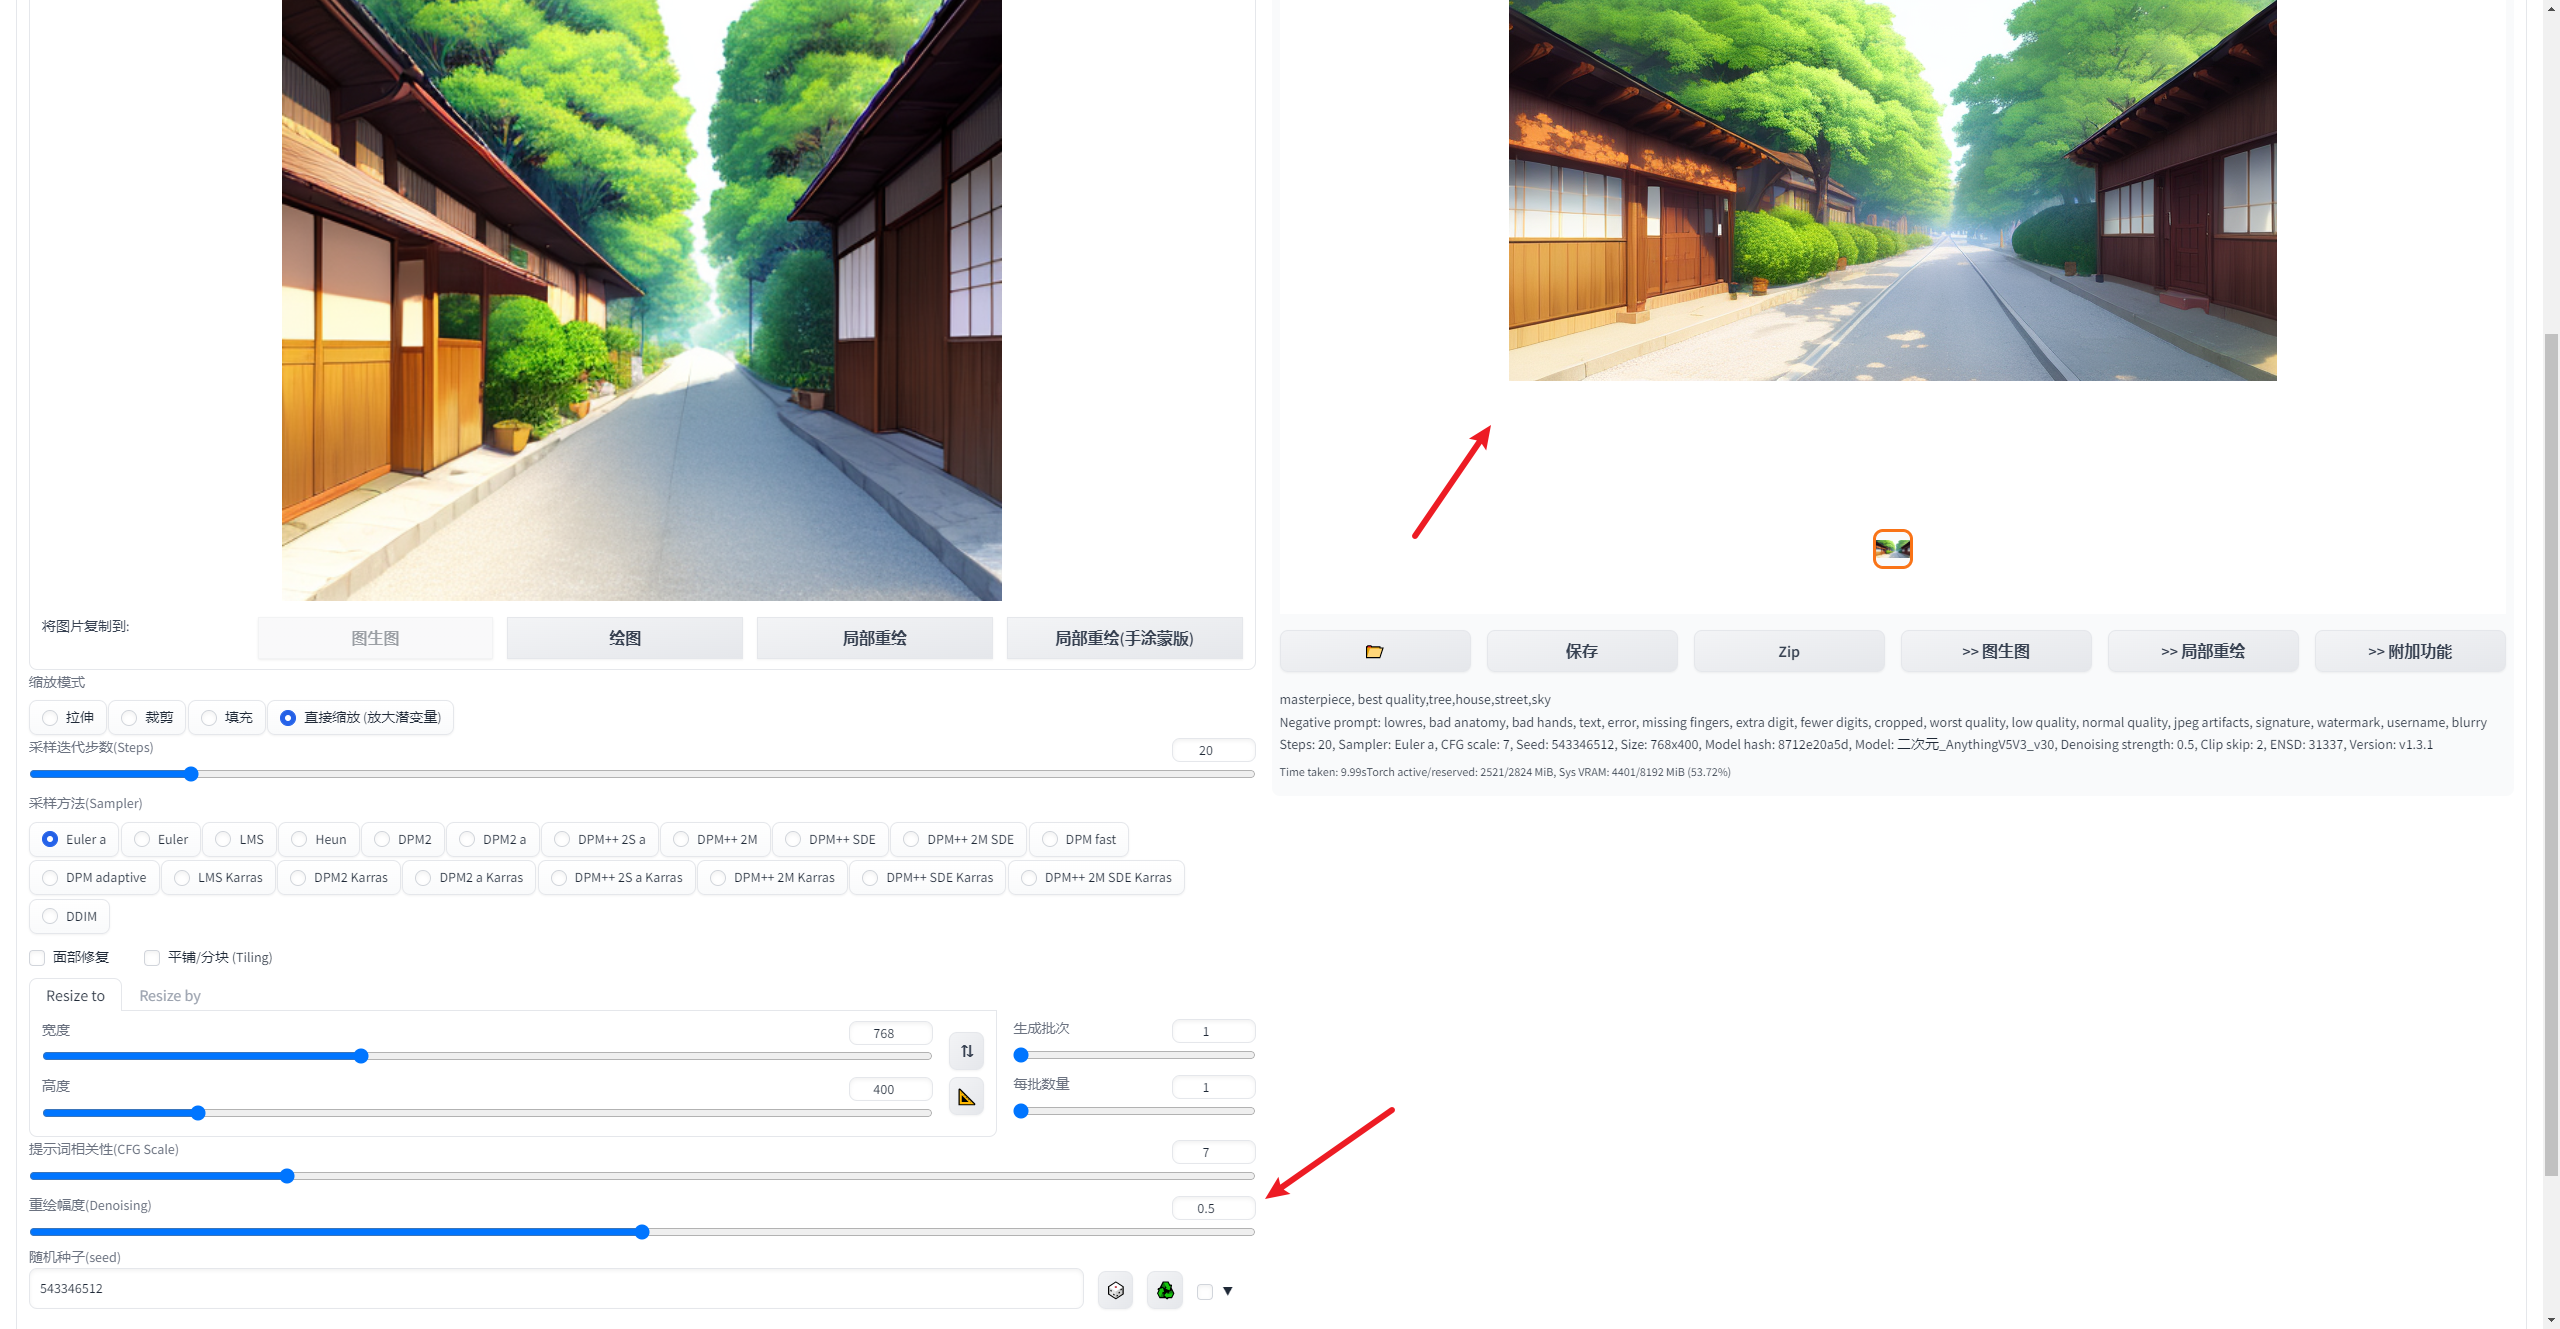Click the green recycle reuse-seed icon
This screenshot has height=1329, width=2560.
pyautogui.click(x=1165, y=1290)
